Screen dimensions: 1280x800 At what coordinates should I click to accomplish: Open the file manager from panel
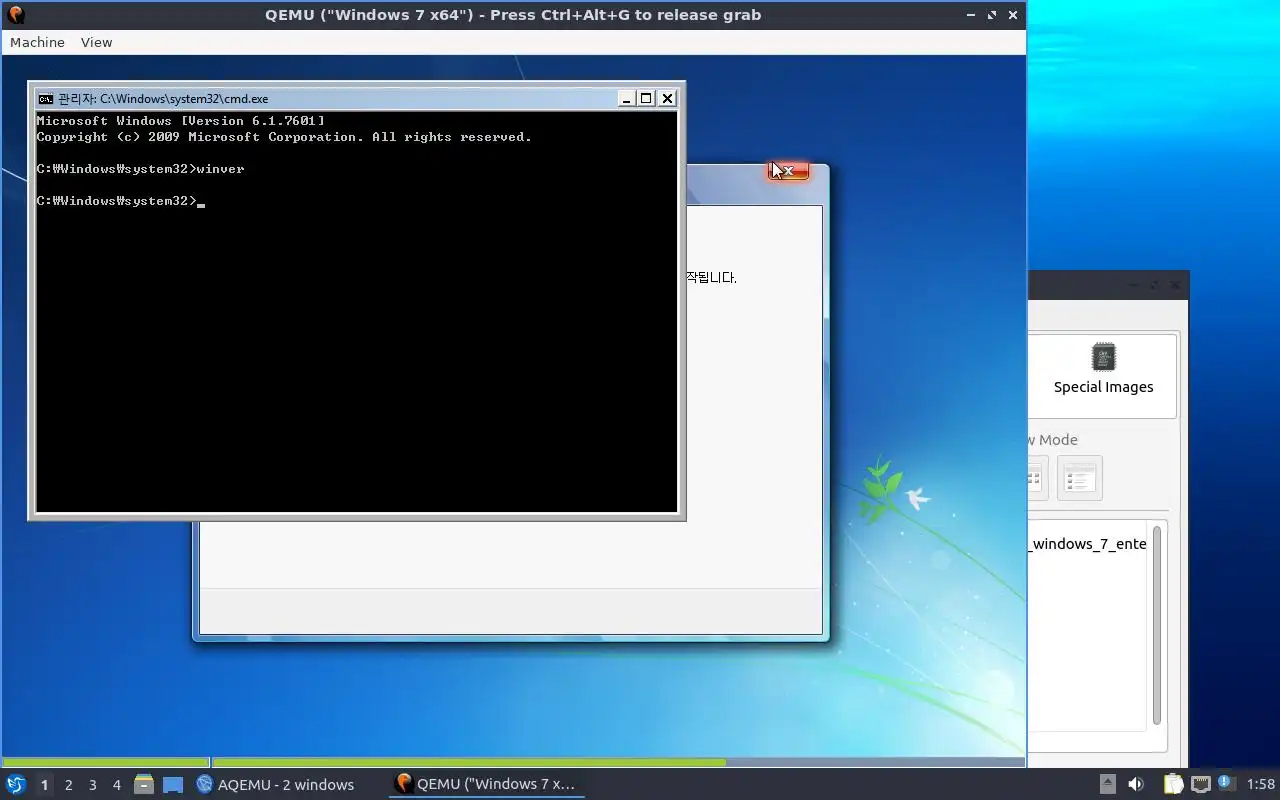point(143,784)
